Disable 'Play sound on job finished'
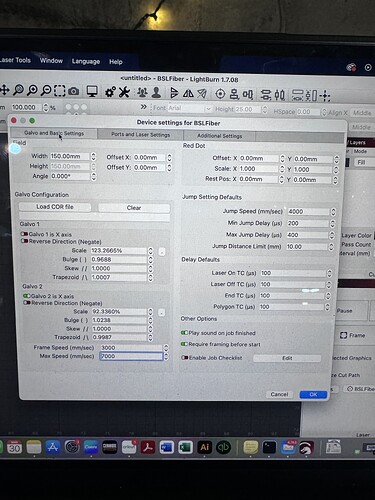Image resolution: width=375 pixels, height=500 pixels. (x=184, y=333)
